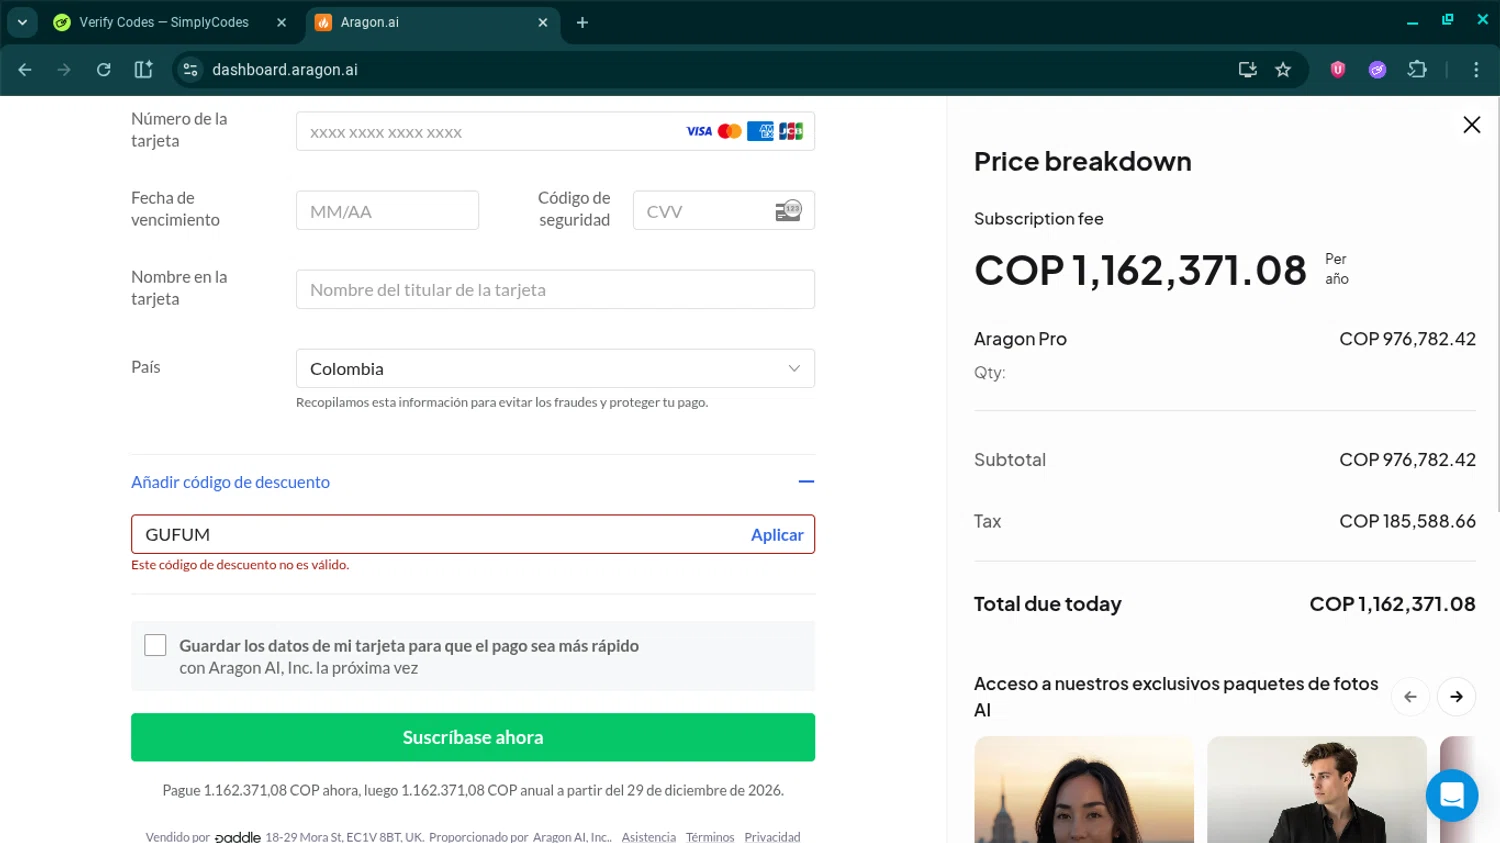Open the side panel toggle icon
Viewport: 1500px width, 843px height.
(143, 70)
